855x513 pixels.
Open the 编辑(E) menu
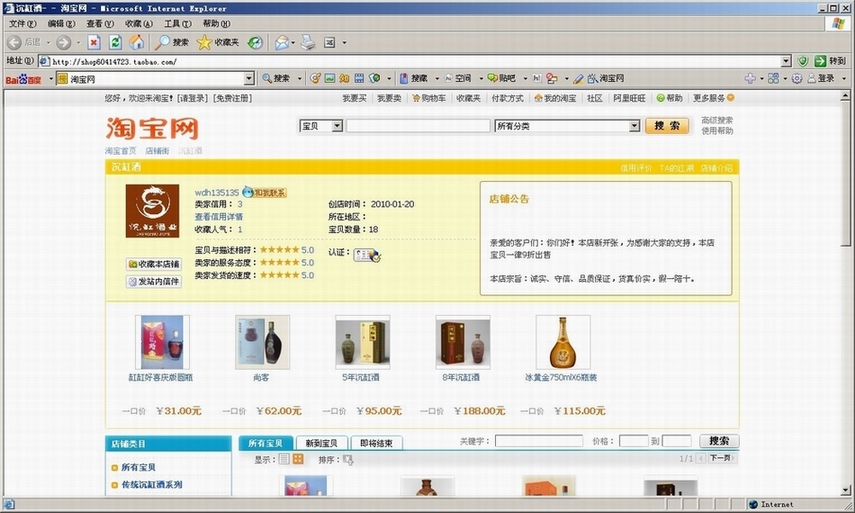pos(62,23)
